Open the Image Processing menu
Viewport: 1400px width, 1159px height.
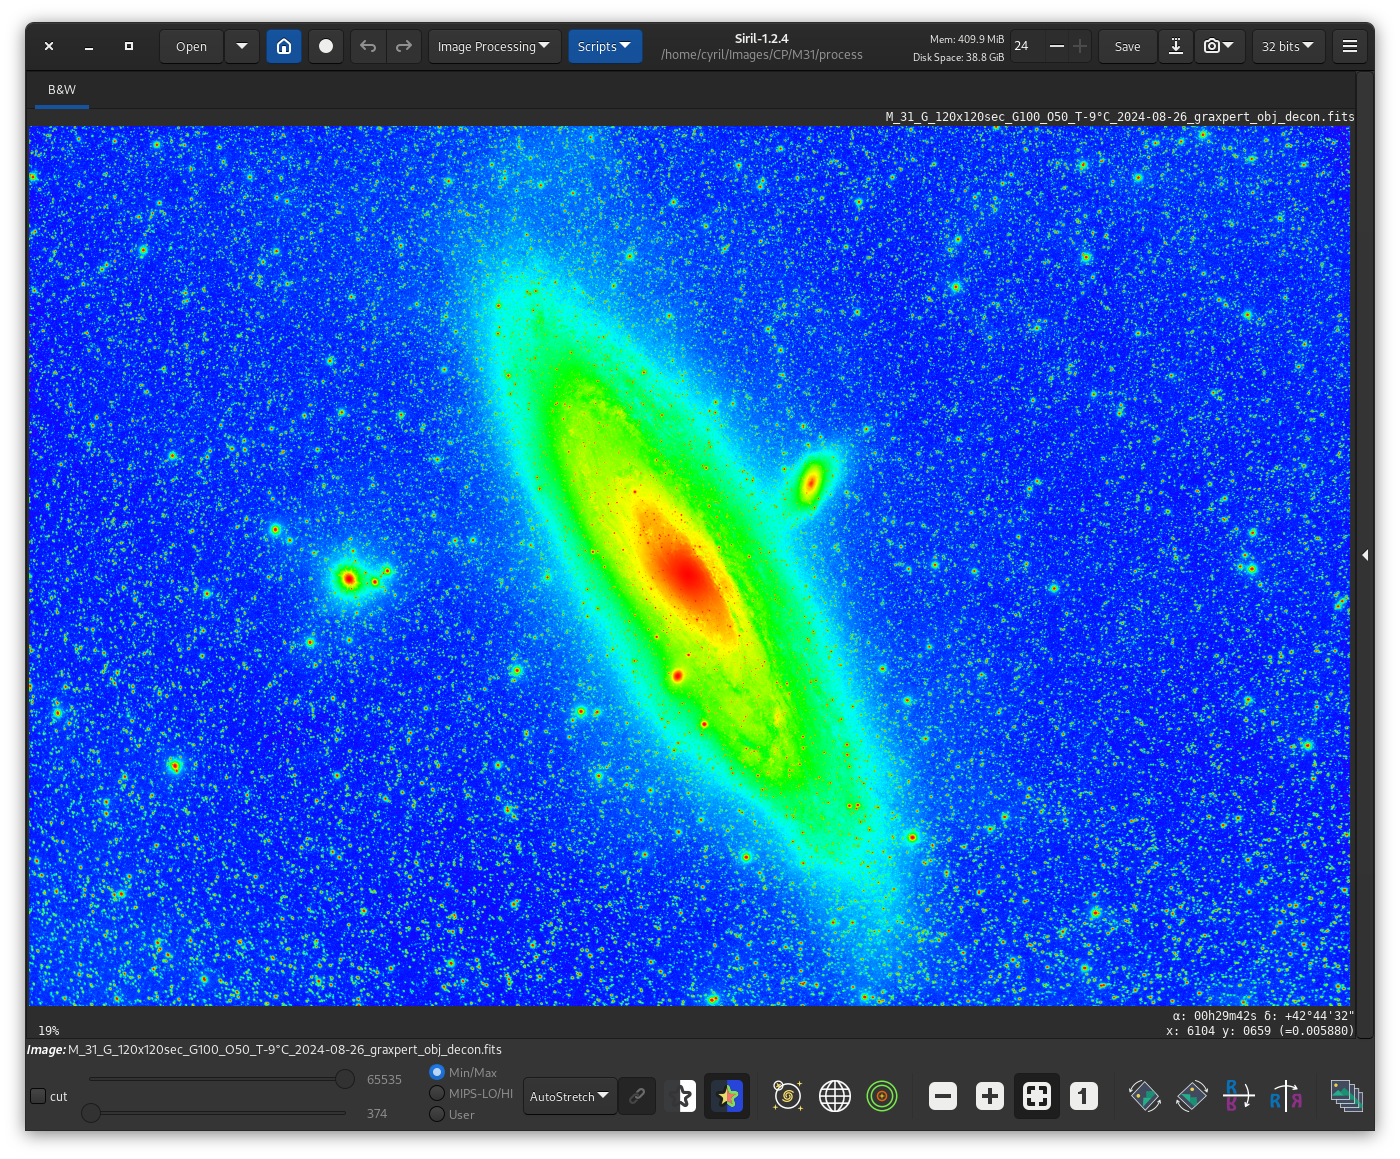click(x=493, y=46)
